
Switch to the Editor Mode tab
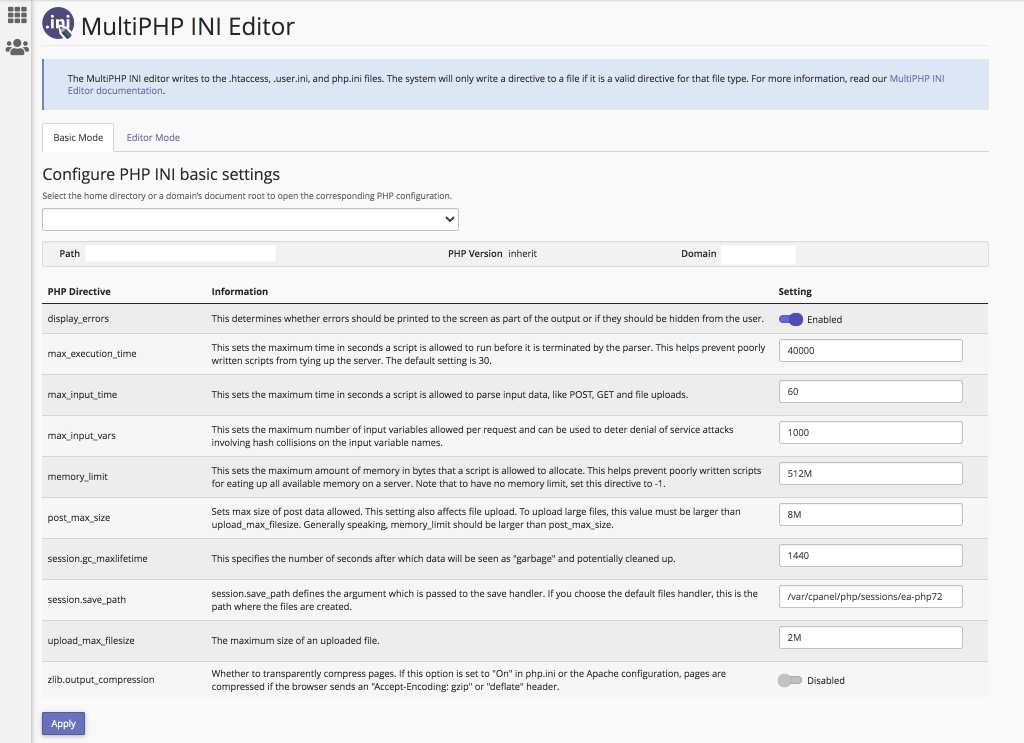[153, 136]
